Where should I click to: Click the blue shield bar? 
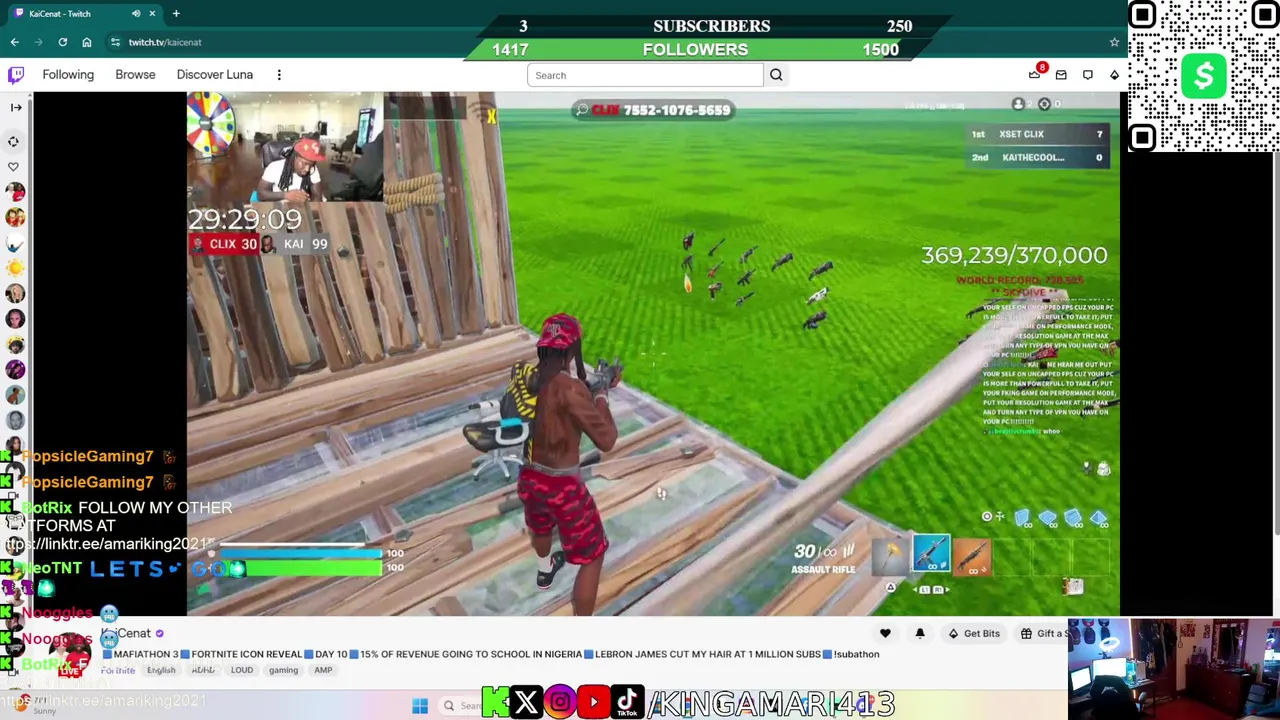coord(300,553)
